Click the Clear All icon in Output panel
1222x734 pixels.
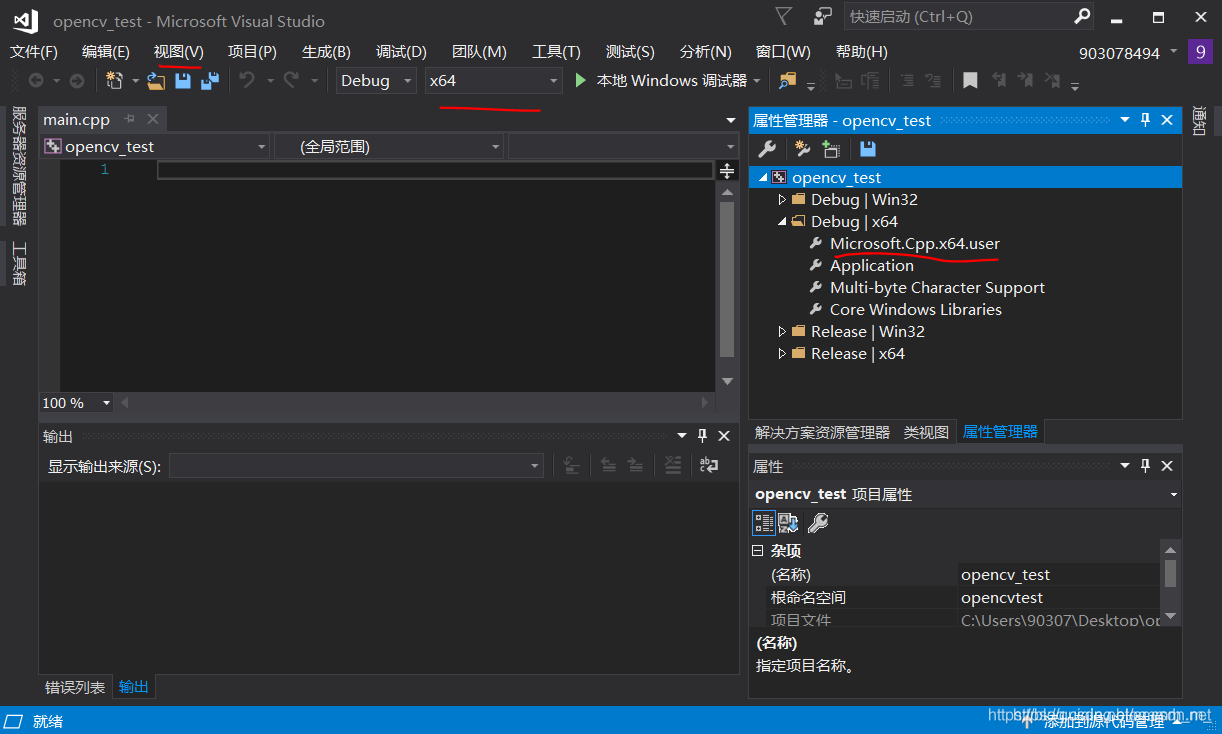pos(673,465)
